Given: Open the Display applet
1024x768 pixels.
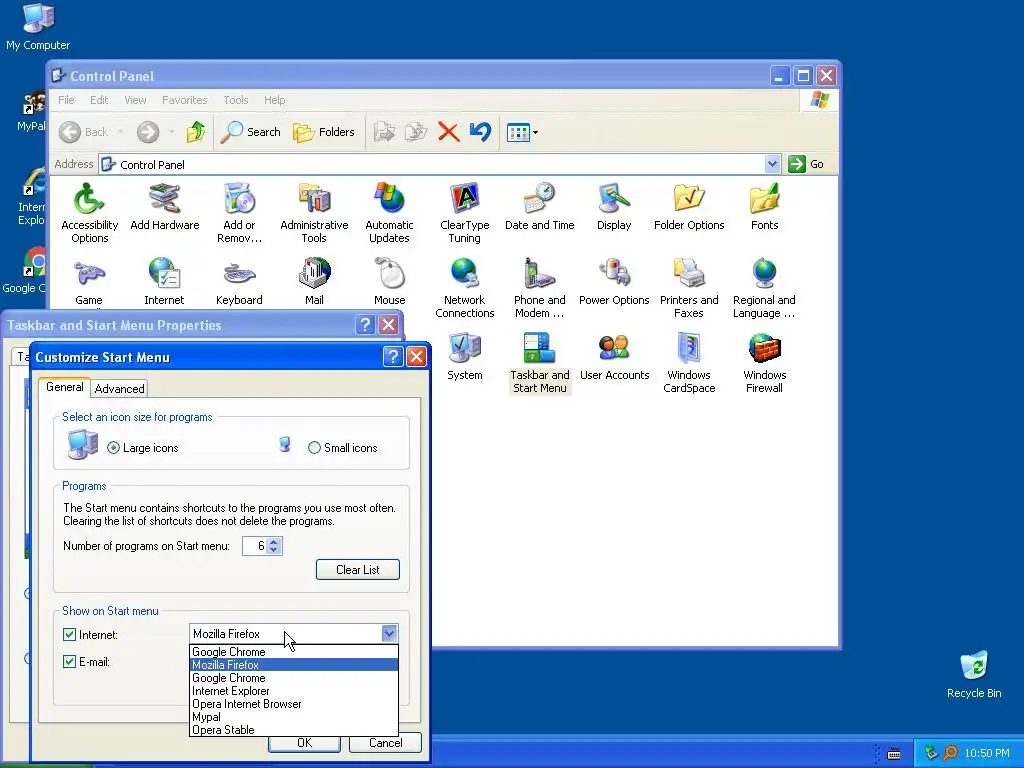Looking at the screenshot, I should tap(614, 207).
